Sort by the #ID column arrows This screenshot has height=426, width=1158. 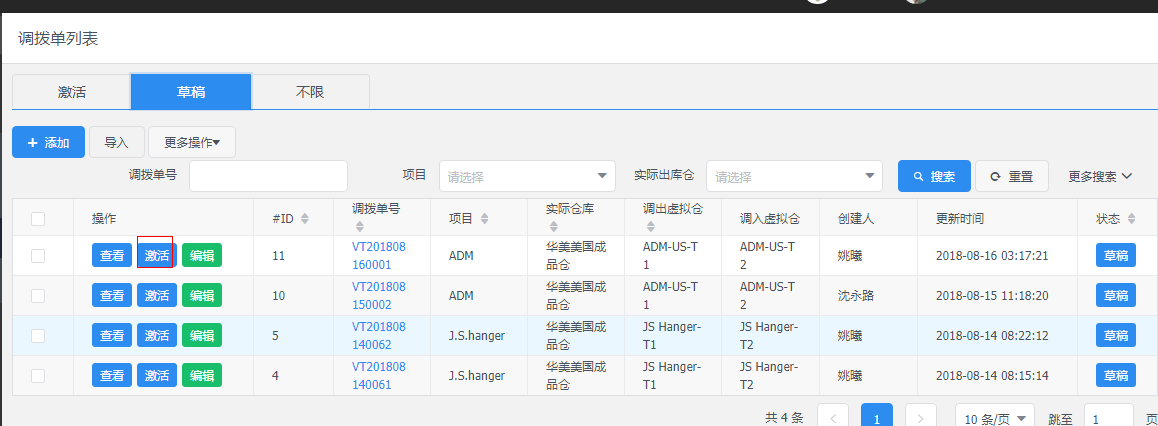tap(304, 219)
